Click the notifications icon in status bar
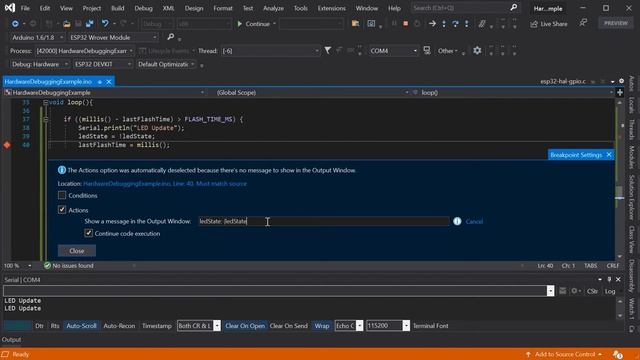Viewport: 640px width, 360px height. [618, 354]
